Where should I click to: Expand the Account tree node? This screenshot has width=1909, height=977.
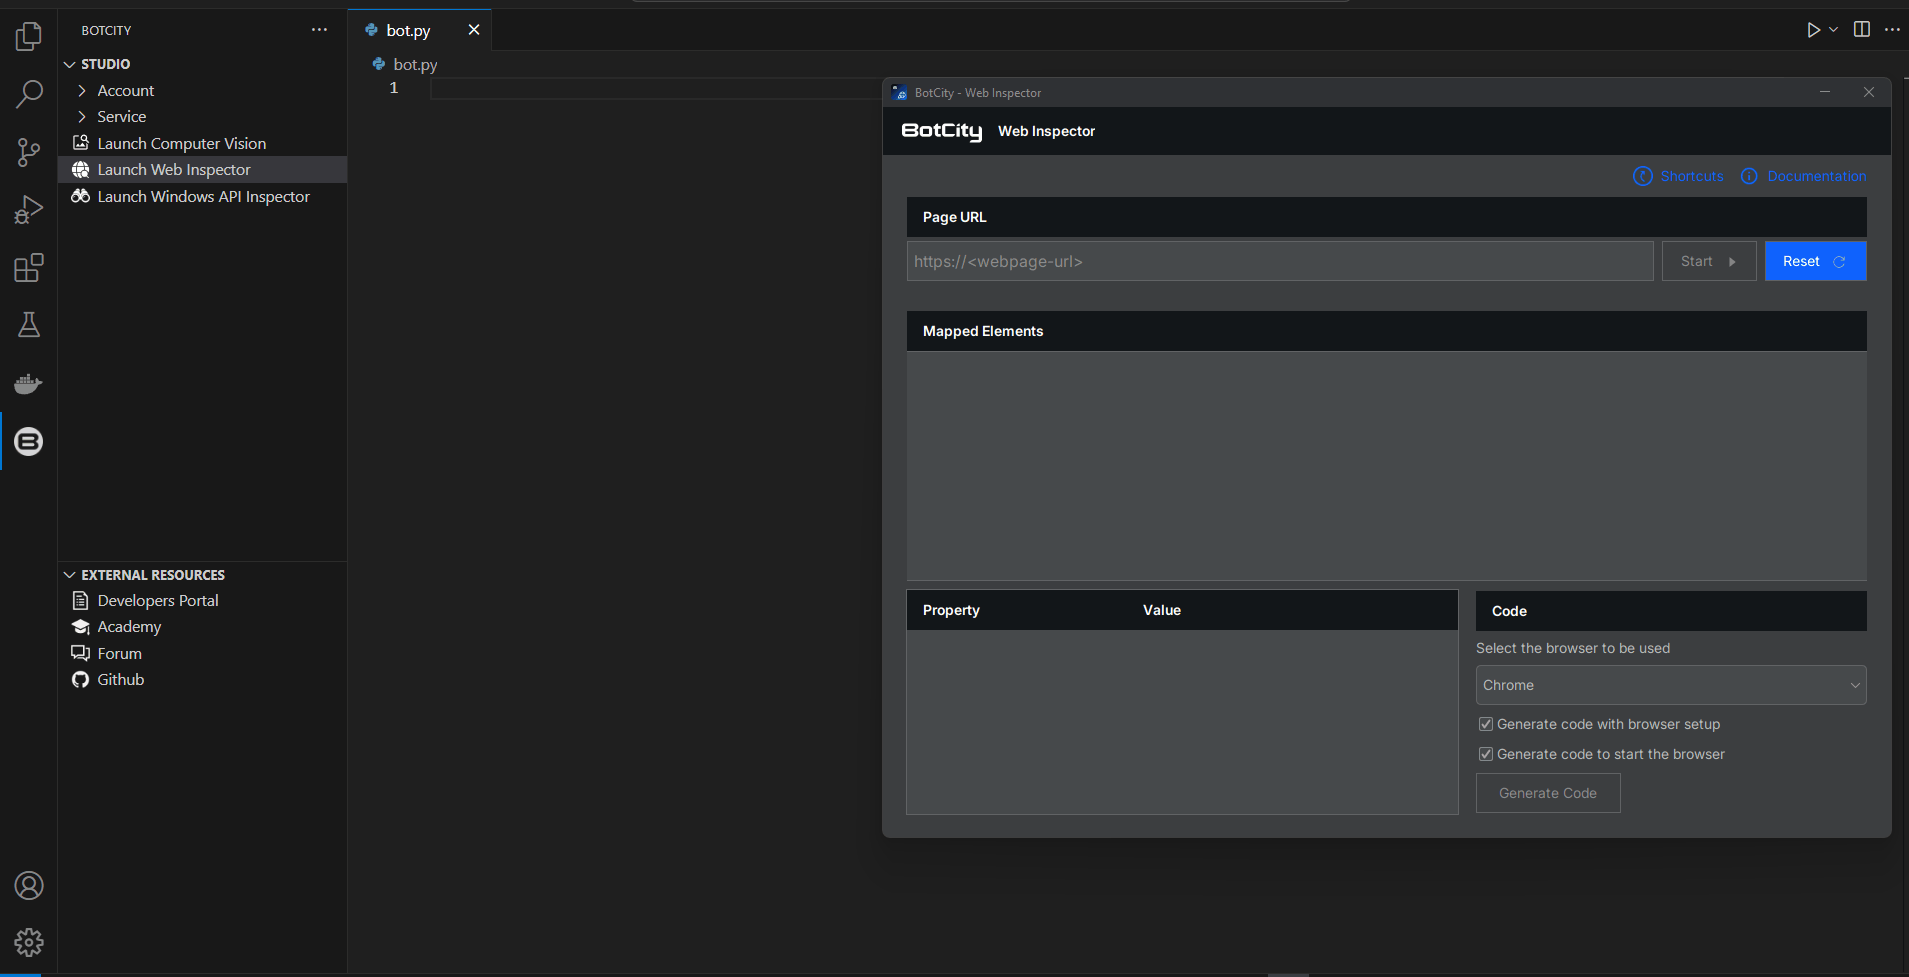[82, 91]
